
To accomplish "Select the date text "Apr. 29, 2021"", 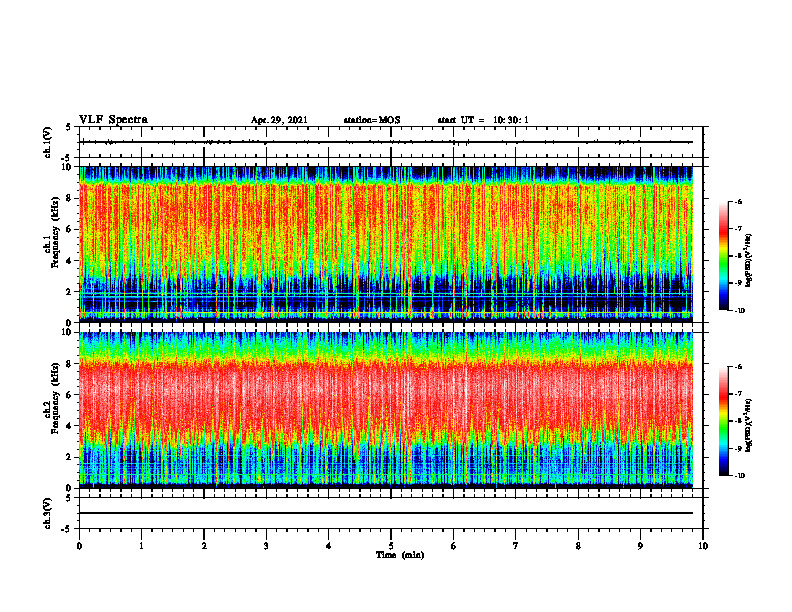I will tap(279, 120).
